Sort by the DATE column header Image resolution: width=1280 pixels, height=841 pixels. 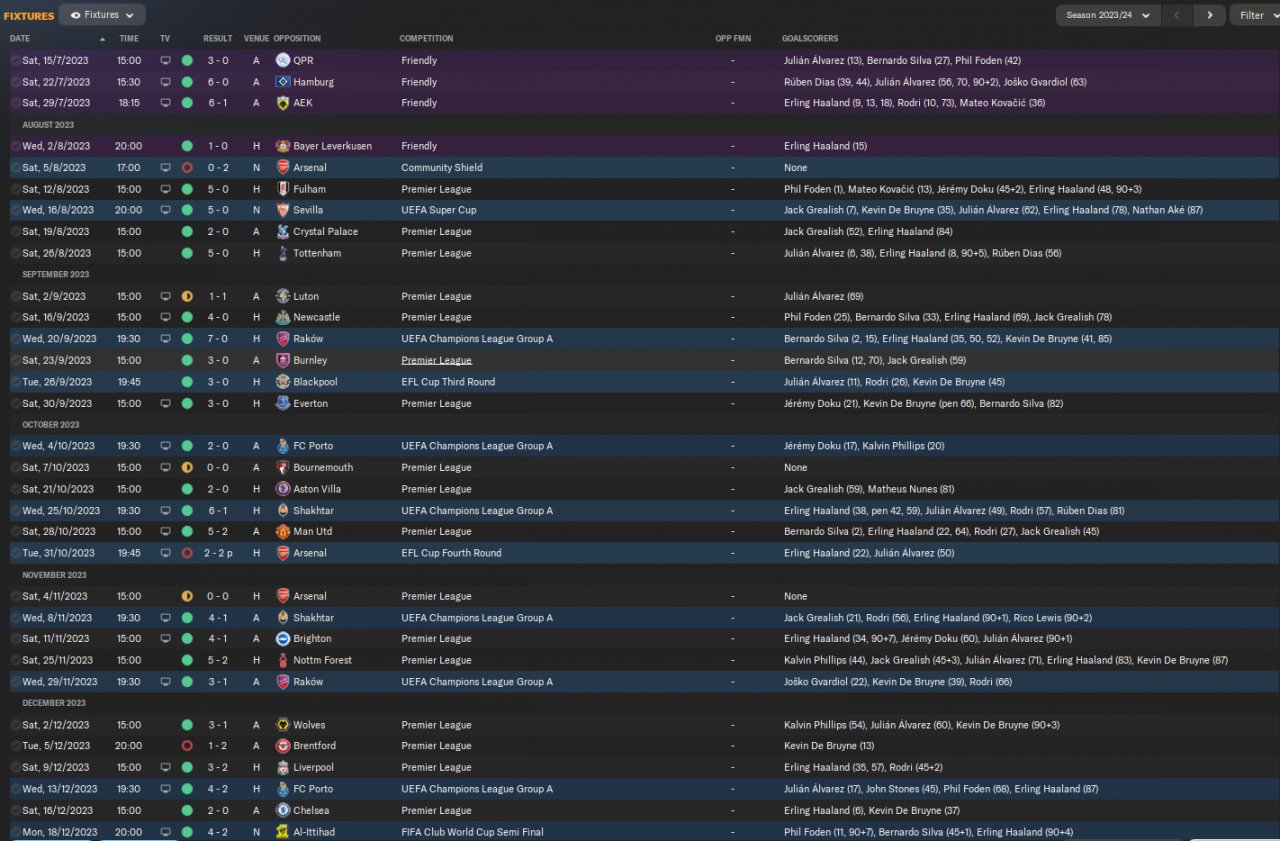pos(20,38)
